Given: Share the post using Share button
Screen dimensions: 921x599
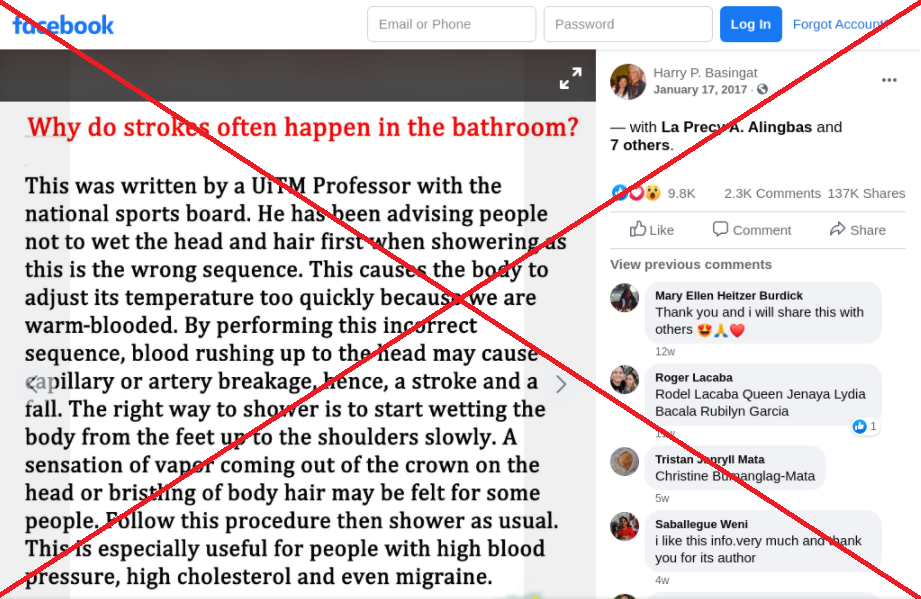Looking at the screenshot, I should 858,230.
